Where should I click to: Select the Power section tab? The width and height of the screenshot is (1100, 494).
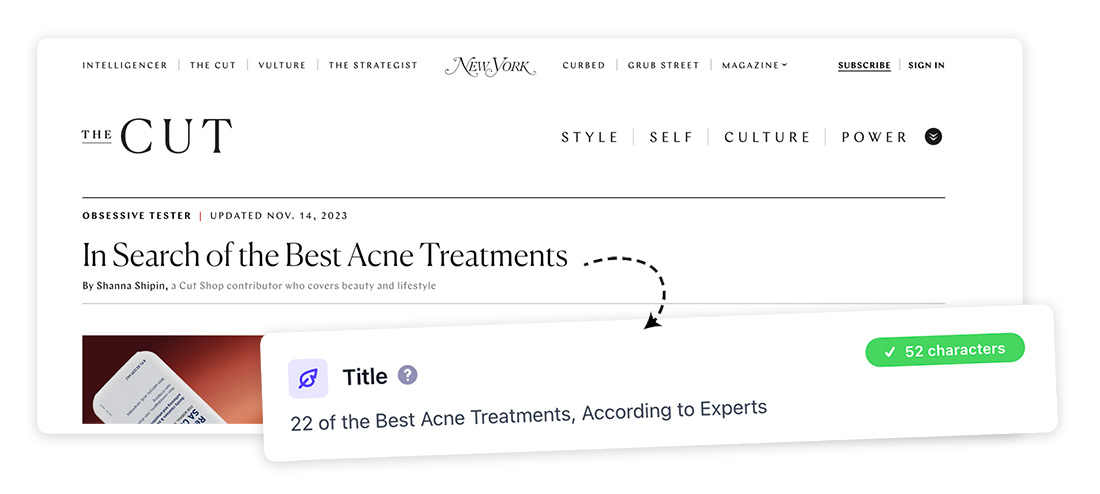875,138
